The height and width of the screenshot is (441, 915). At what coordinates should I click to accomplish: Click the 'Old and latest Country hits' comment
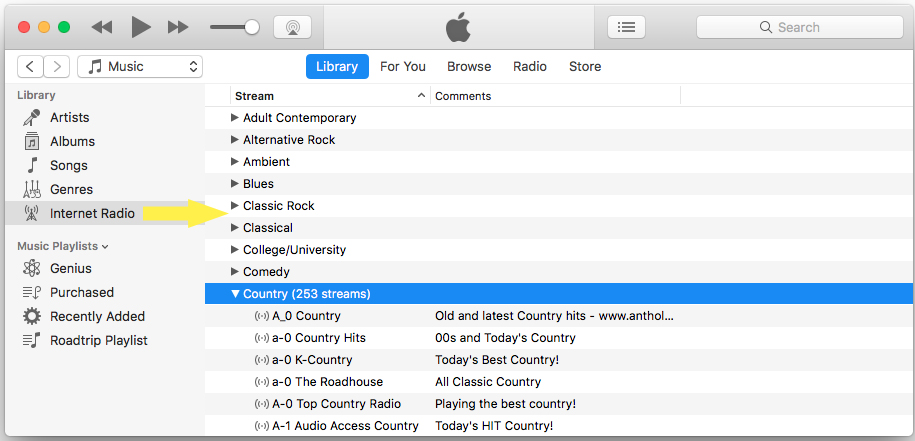pos(554,316)
